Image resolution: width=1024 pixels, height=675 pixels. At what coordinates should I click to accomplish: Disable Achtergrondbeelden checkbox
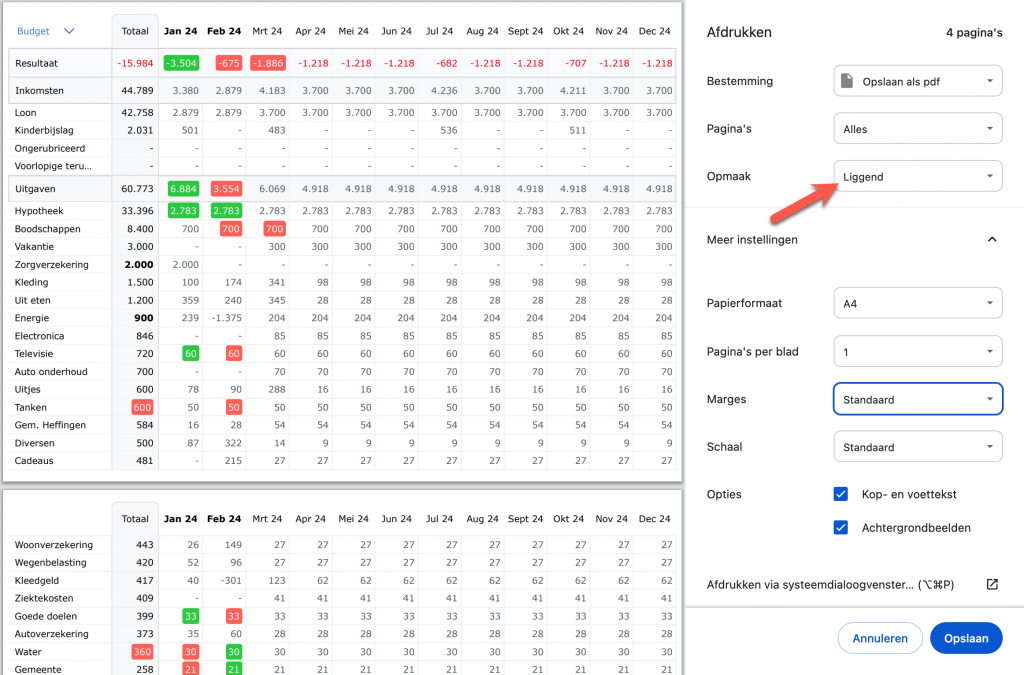click(840, 528)
